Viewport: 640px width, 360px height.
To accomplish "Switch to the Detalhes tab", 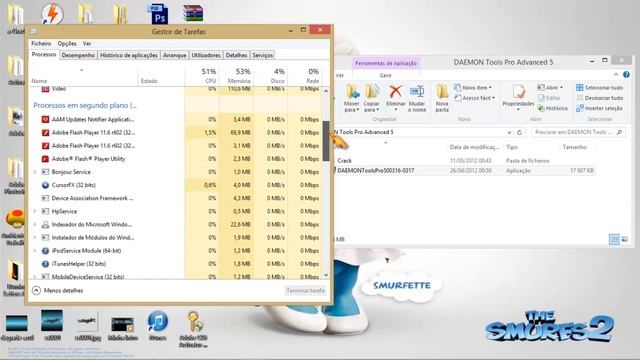I will (236, 55).
